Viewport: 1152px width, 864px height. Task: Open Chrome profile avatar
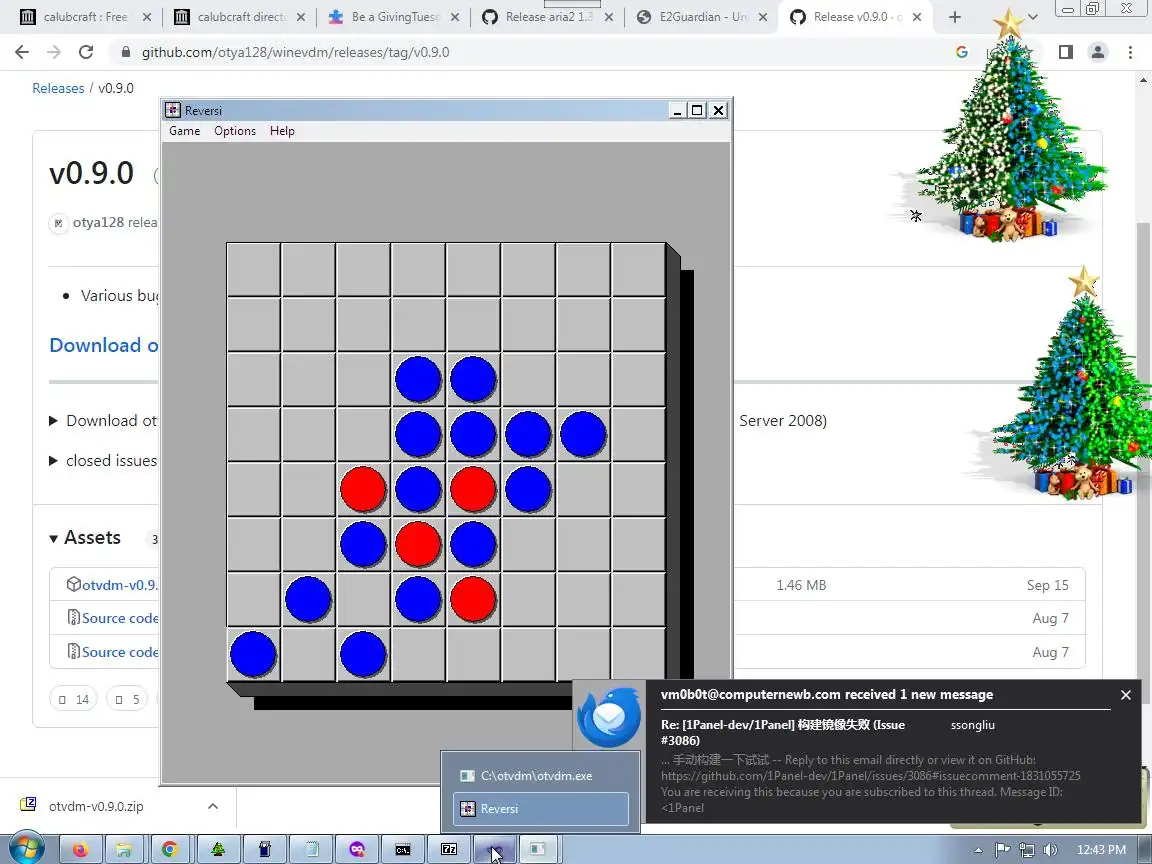click(1098, 52)
